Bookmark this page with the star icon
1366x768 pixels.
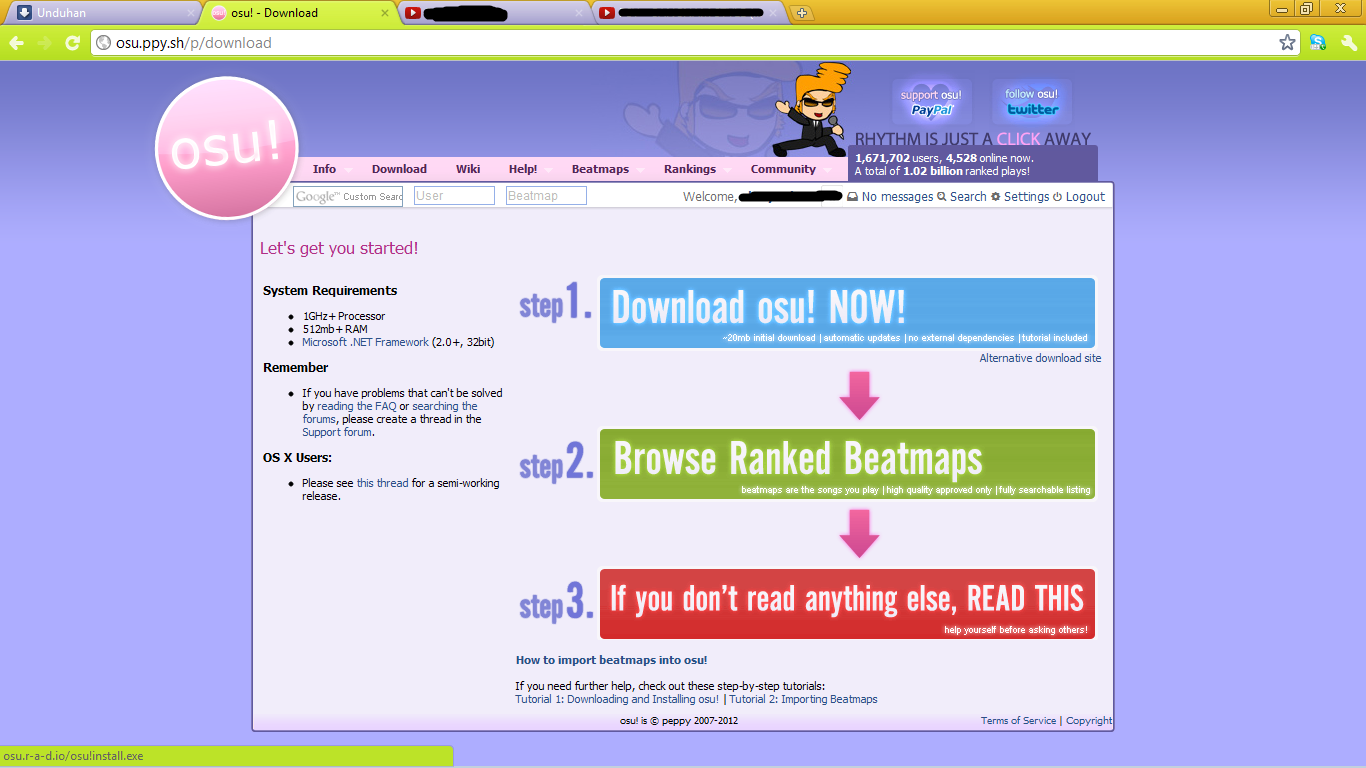[x=1287, y=43]
